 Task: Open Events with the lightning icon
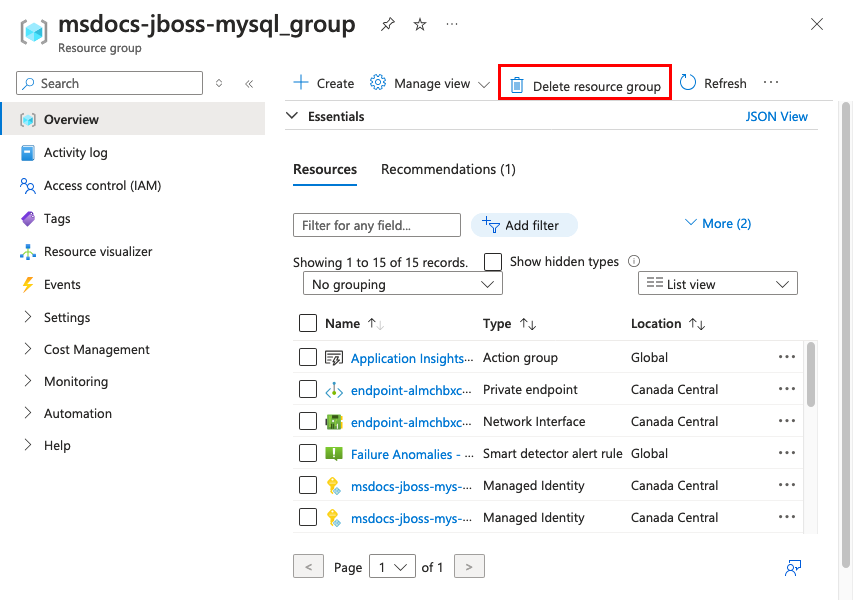(x=28, y=285)
